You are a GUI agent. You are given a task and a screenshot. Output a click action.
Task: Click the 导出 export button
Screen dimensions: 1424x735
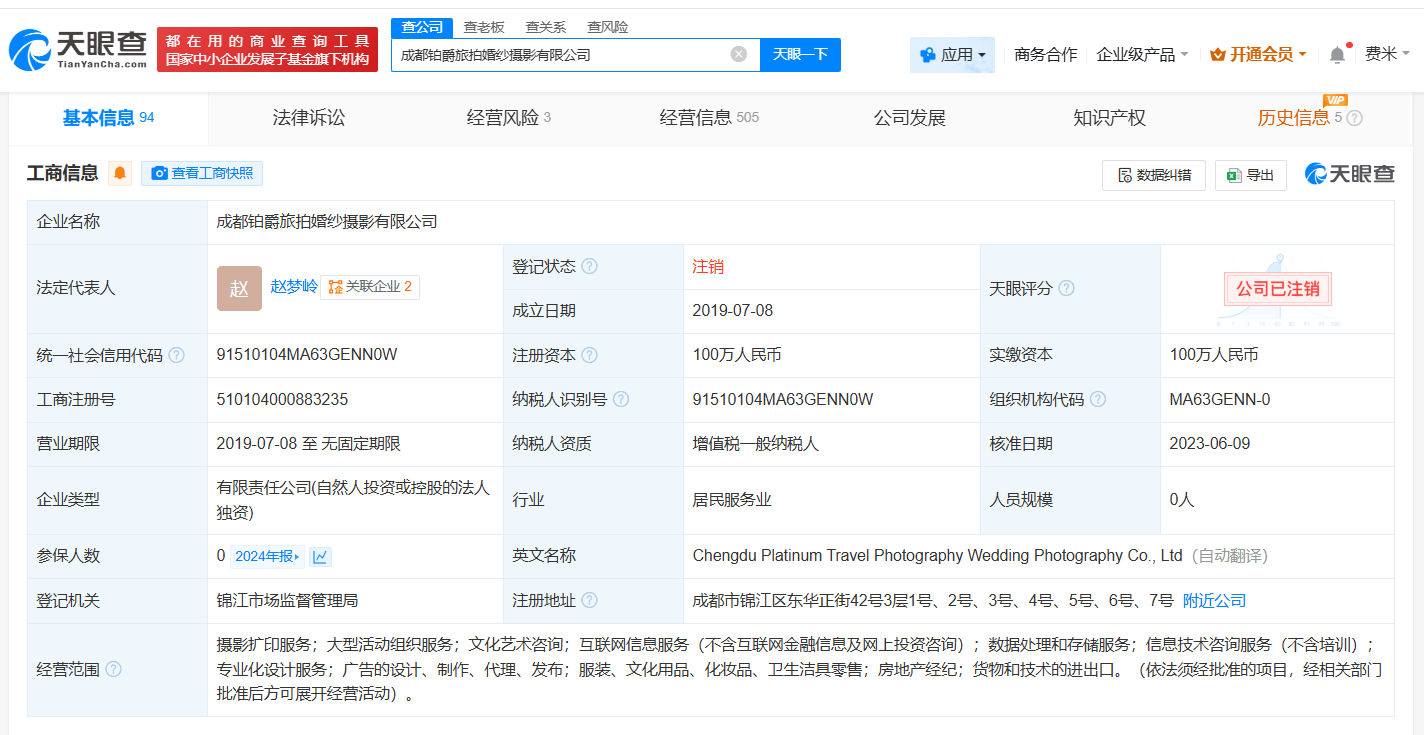1250,175
